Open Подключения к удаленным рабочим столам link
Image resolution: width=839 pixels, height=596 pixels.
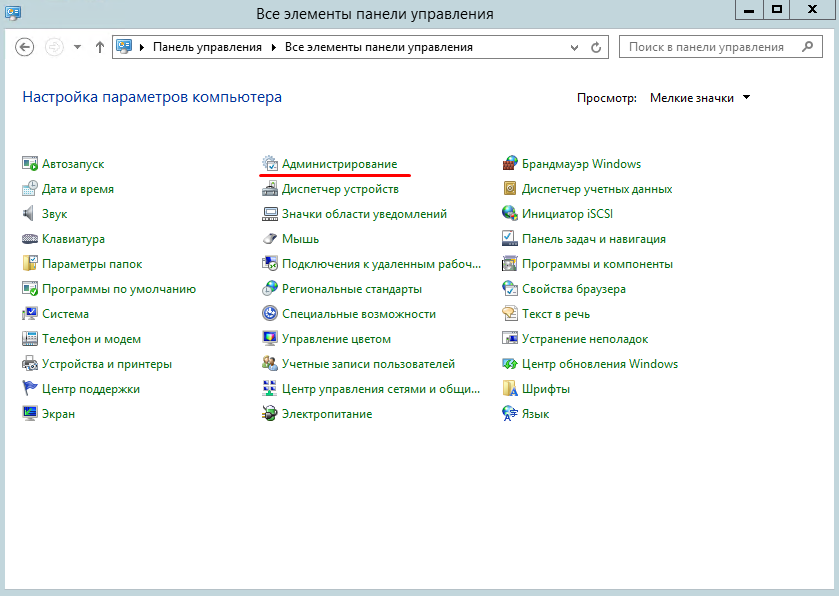382,264
